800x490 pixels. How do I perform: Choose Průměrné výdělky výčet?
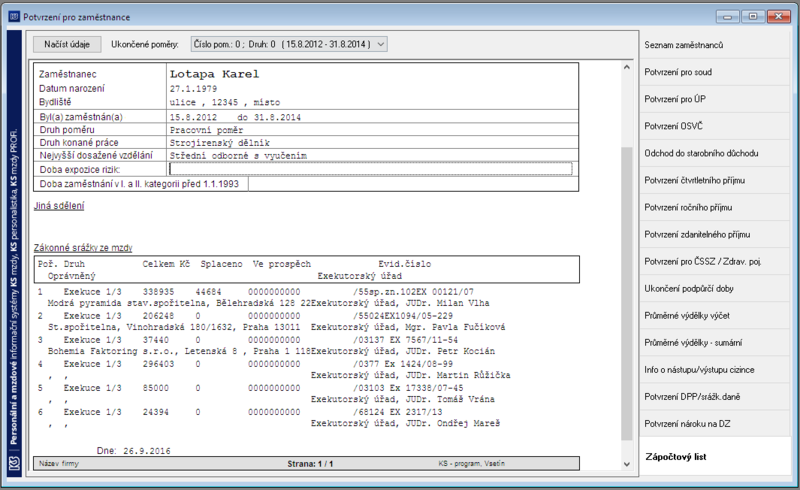[714, 315]
